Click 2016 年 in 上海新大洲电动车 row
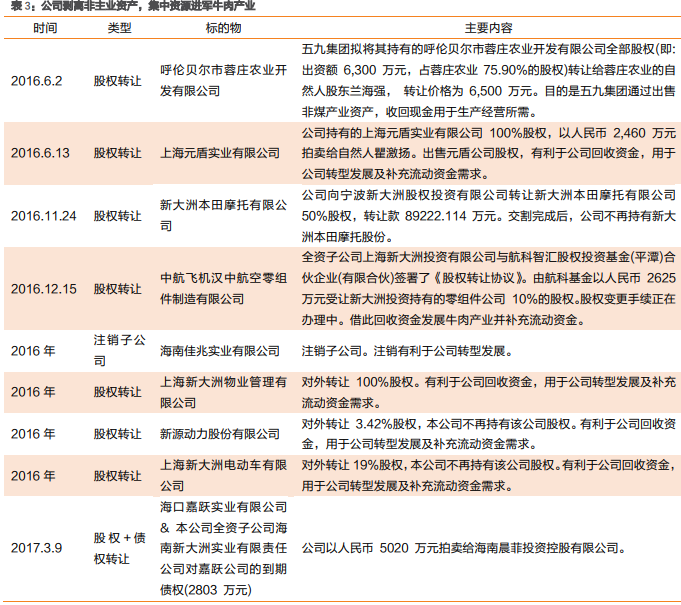681x605 pixels. [x=33, y=476]
